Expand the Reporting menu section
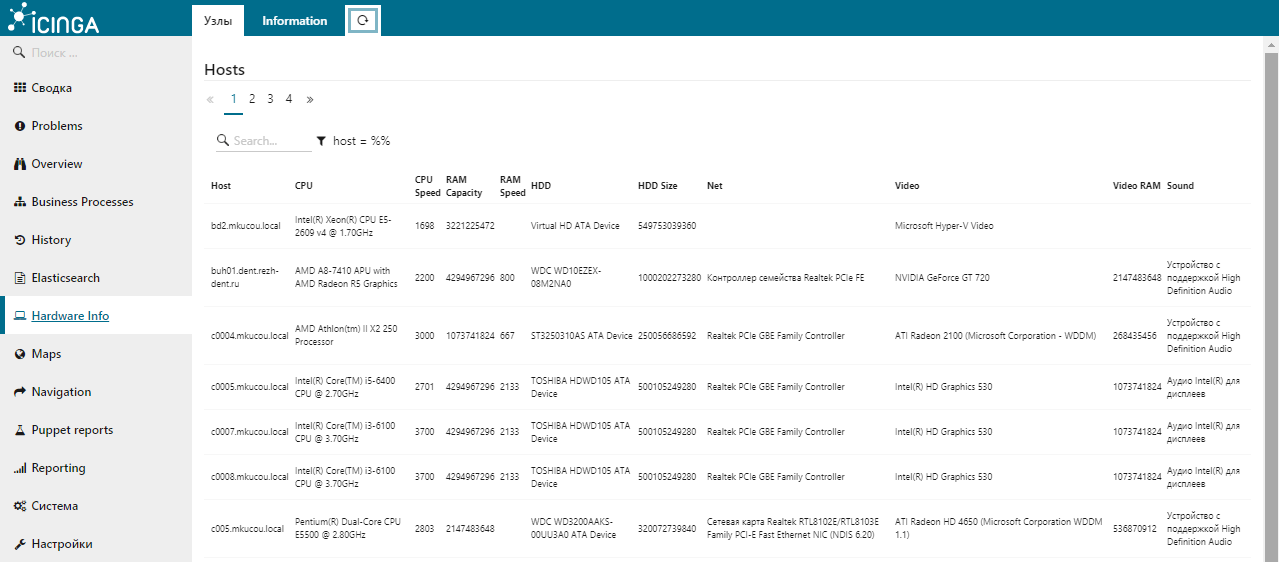The width and height of the screenshot is (1279, 562). tap(58, 468)
